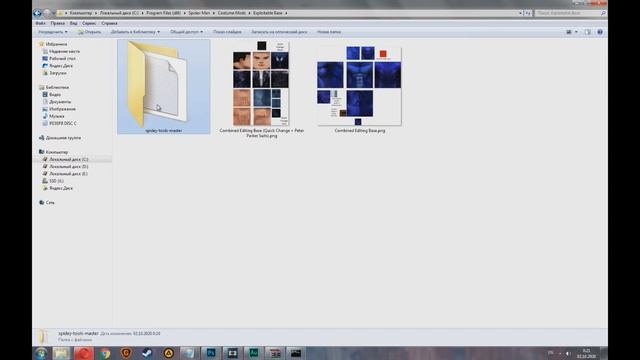Open Яндекс.Диск under Компьютер
The width and height of the screenshot is (640, 360).
point(61,188)
